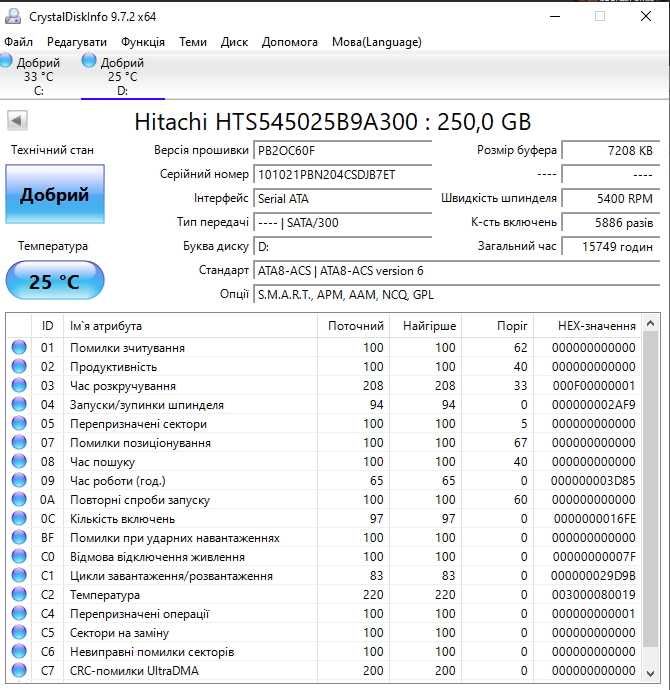Click HEX value 000000003D85

tap(593, 481)
